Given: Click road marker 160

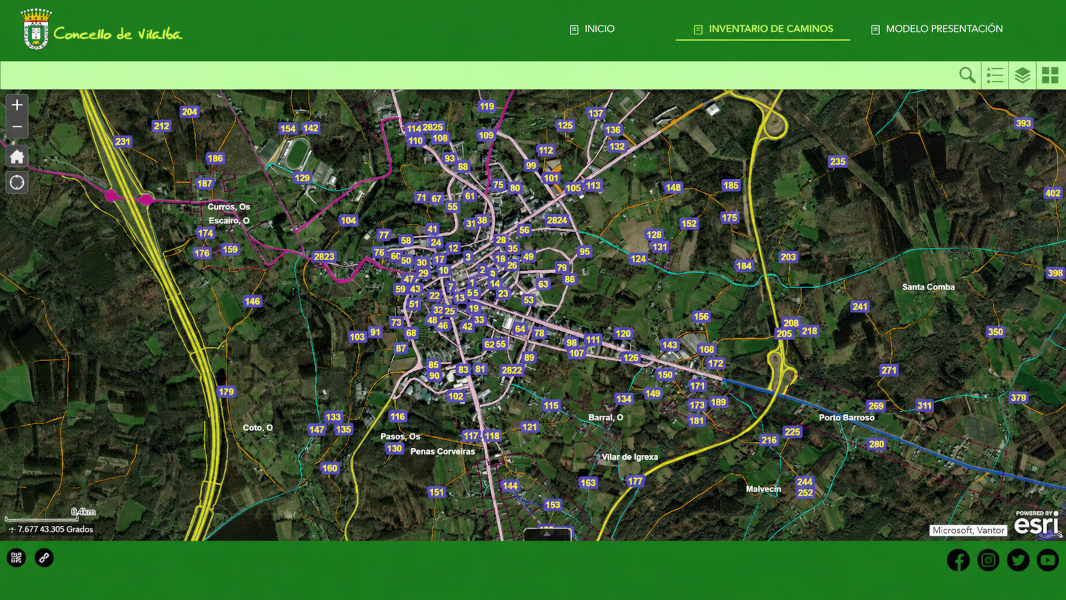Looking at the screenshot, I should (x=330, y=467).
